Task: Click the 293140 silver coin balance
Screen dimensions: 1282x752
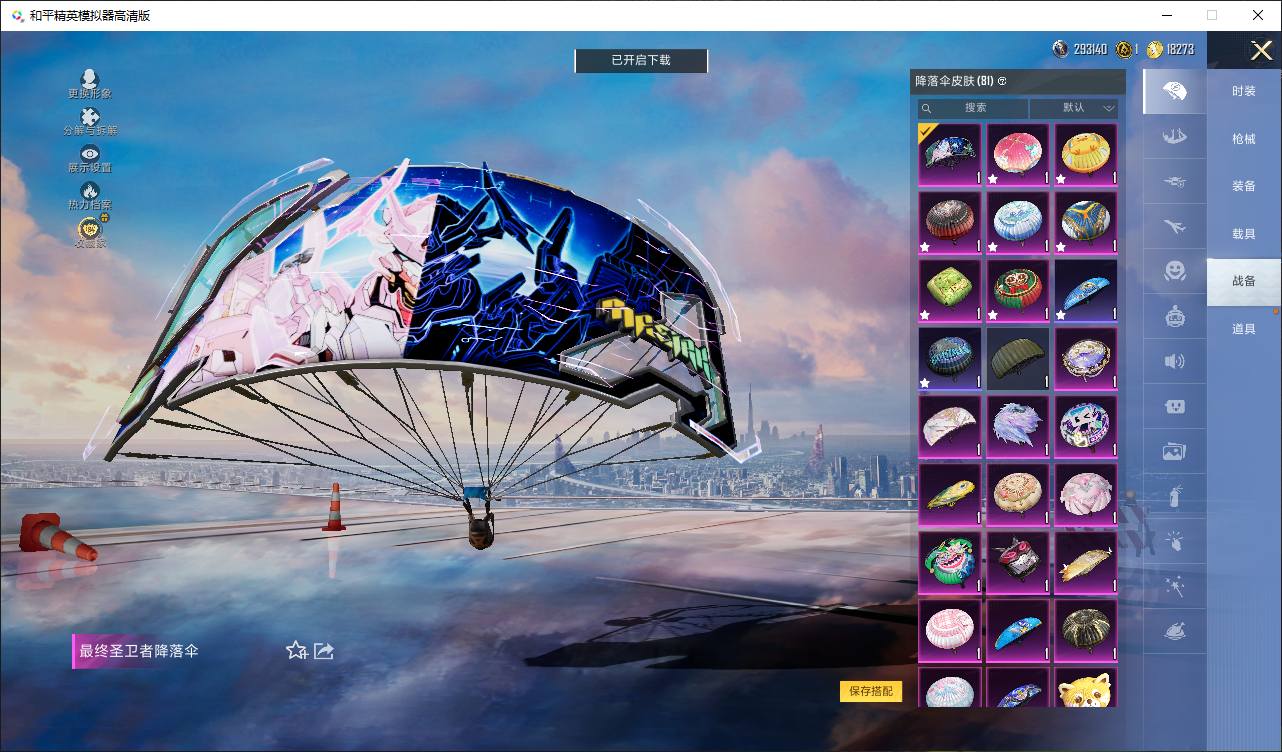Action: tap(1081, 49)
